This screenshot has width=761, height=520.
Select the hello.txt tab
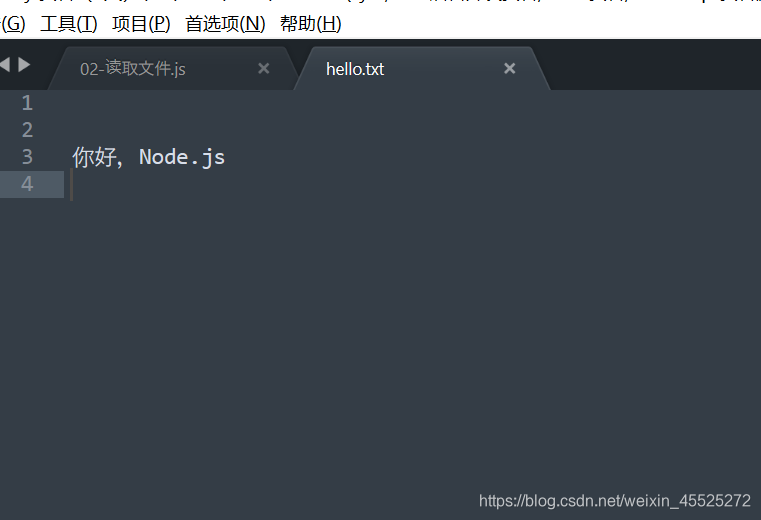355,69
